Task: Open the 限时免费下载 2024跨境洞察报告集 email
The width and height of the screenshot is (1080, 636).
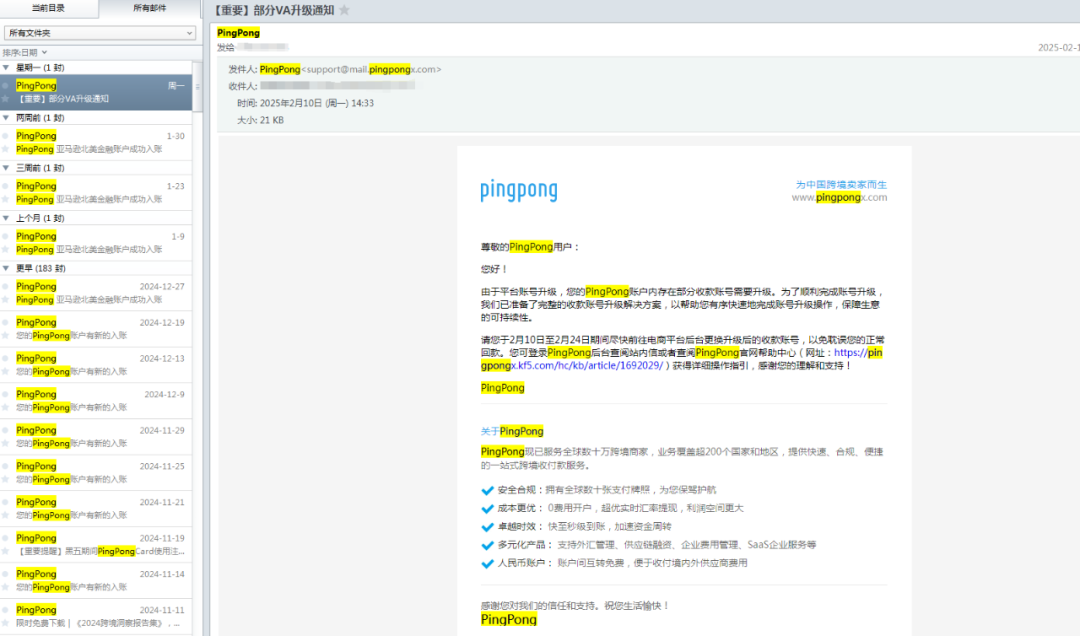Action: pyautogui.click(x=96, y=616)
